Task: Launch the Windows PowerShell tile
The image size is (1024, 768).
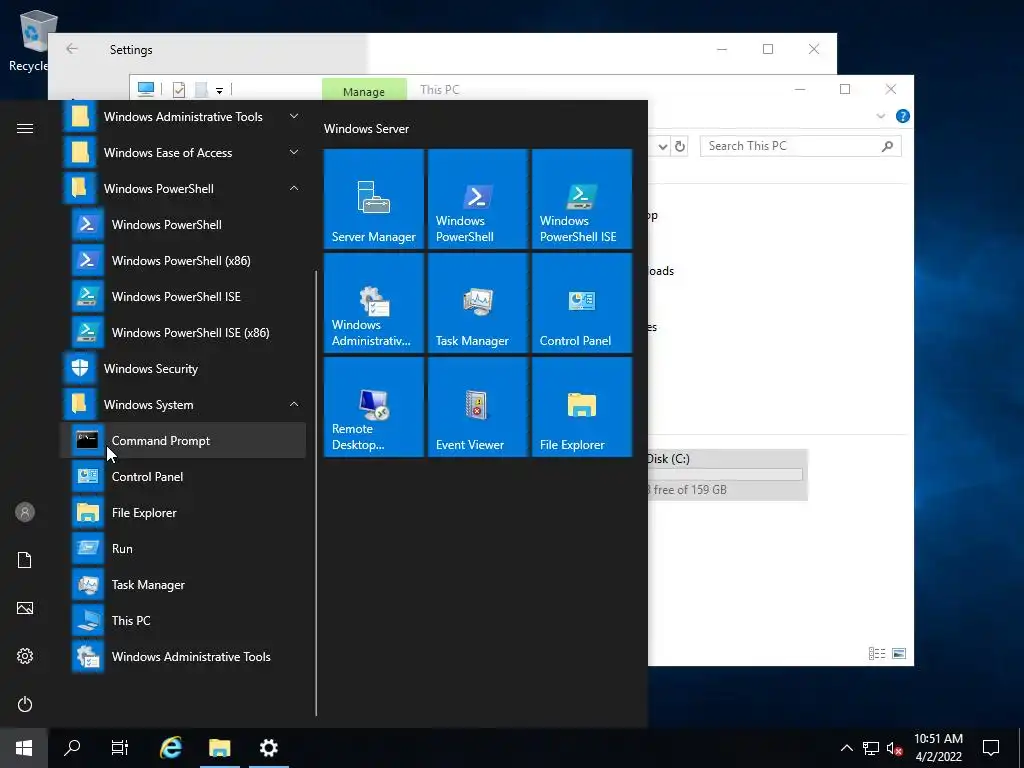Action: tap(477, 199)
